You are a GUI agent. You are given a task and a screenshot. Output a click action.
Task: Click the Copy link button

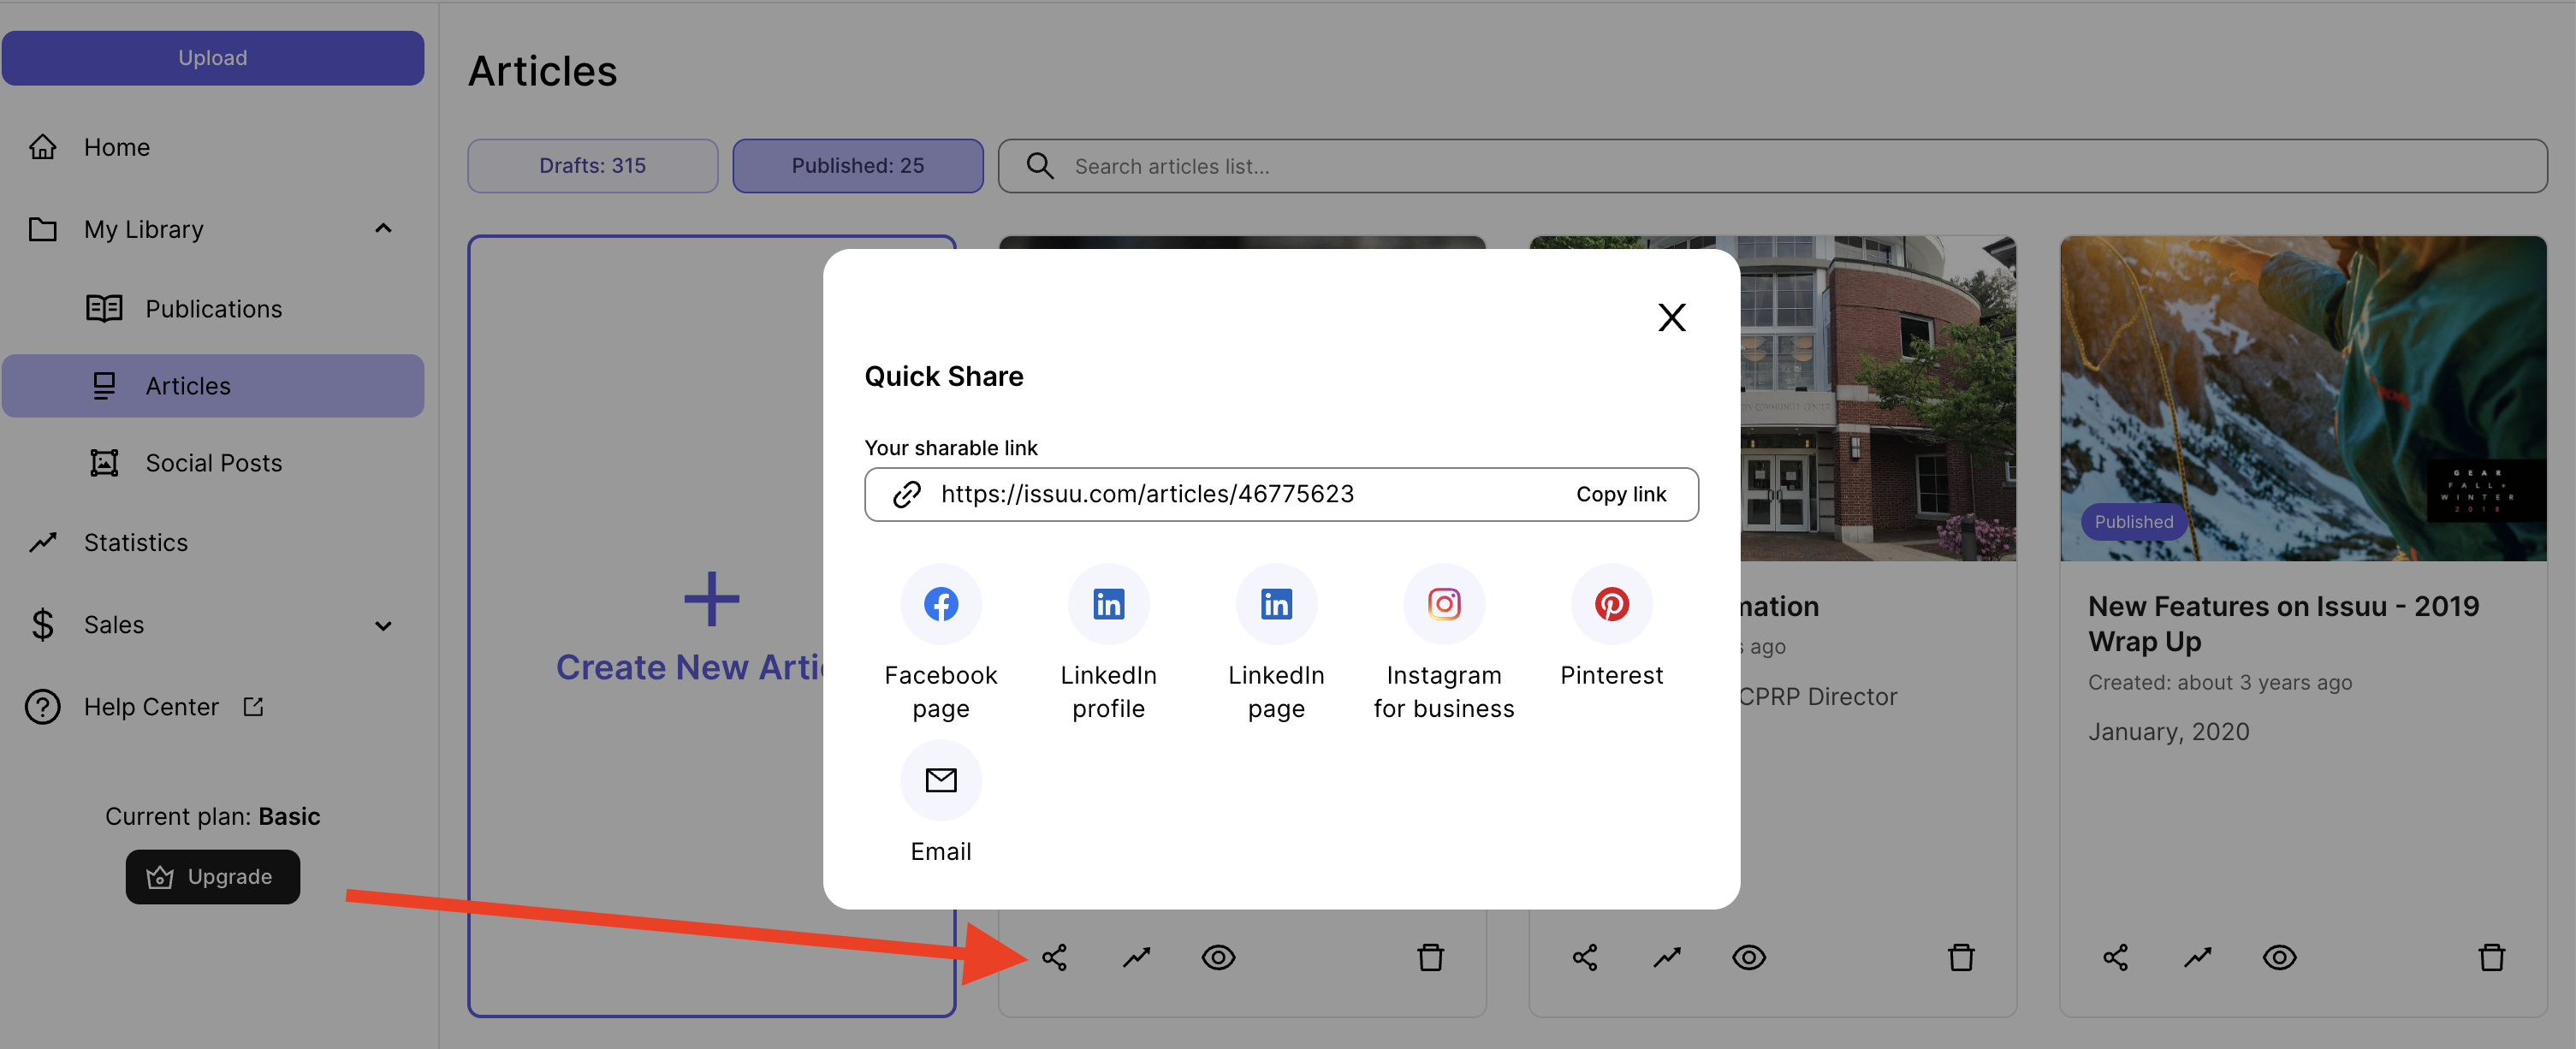tap(1620, 494)
